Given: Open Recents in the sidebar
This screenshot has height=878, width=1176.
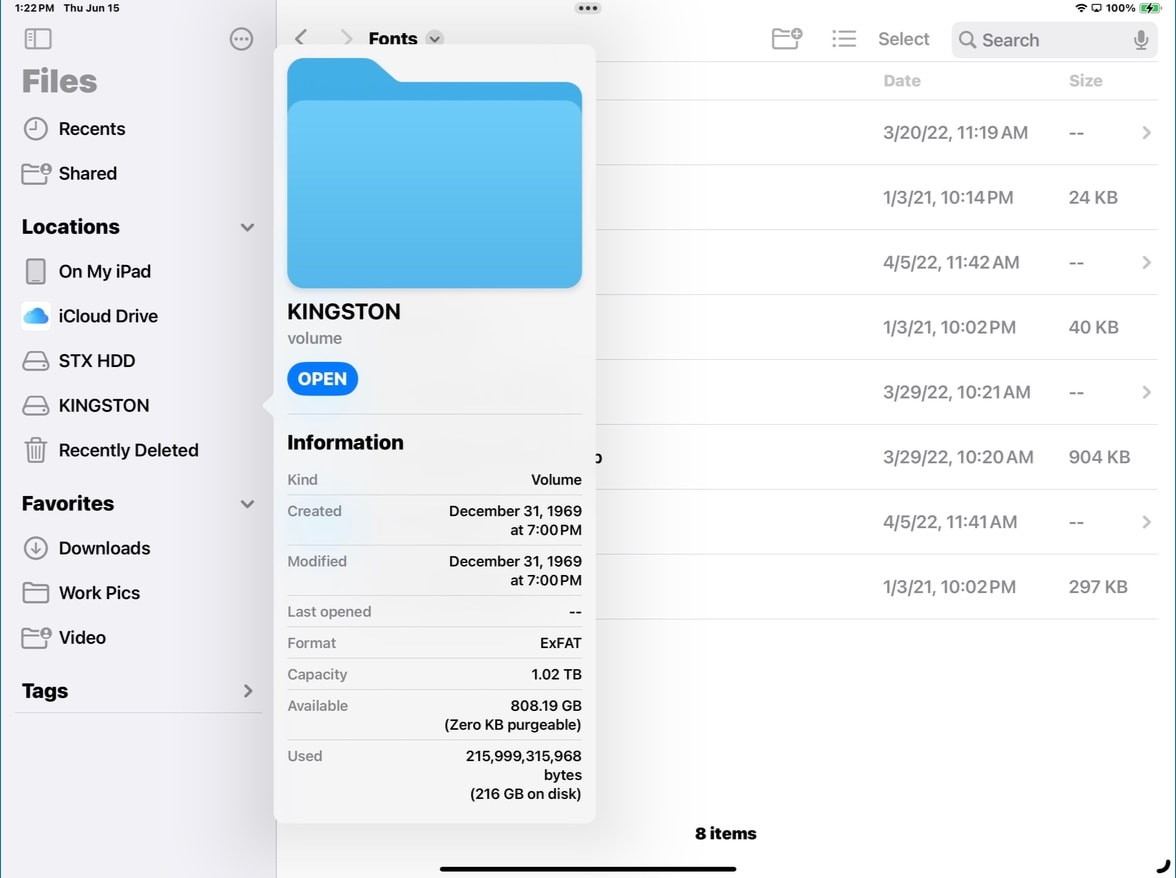Looking at the screenshot, I should click(x=138, y=129).
